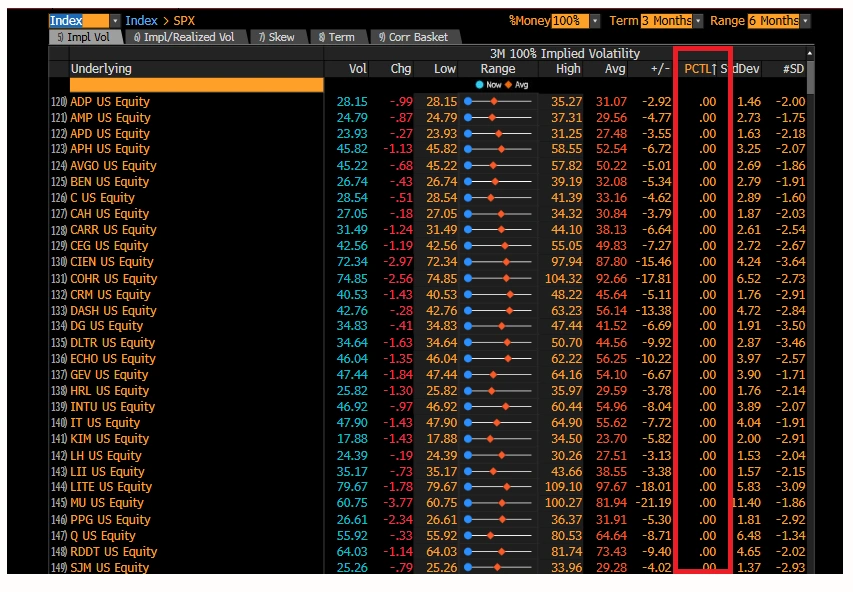The width and height of the screenshot is (853, 592).
Task: Click the range slider for MU US Equity
Action: 498,503
